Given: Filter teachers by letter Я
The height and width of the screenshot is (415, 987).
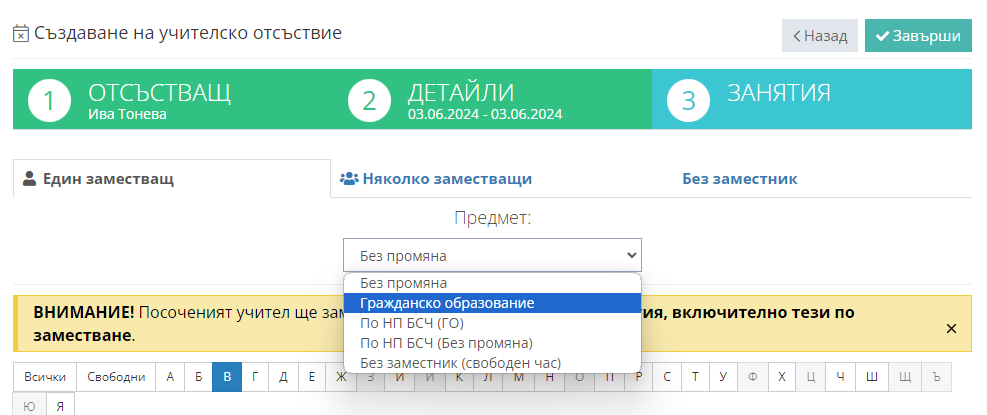Looking at the screenshot, I should (x=60, y=406).
